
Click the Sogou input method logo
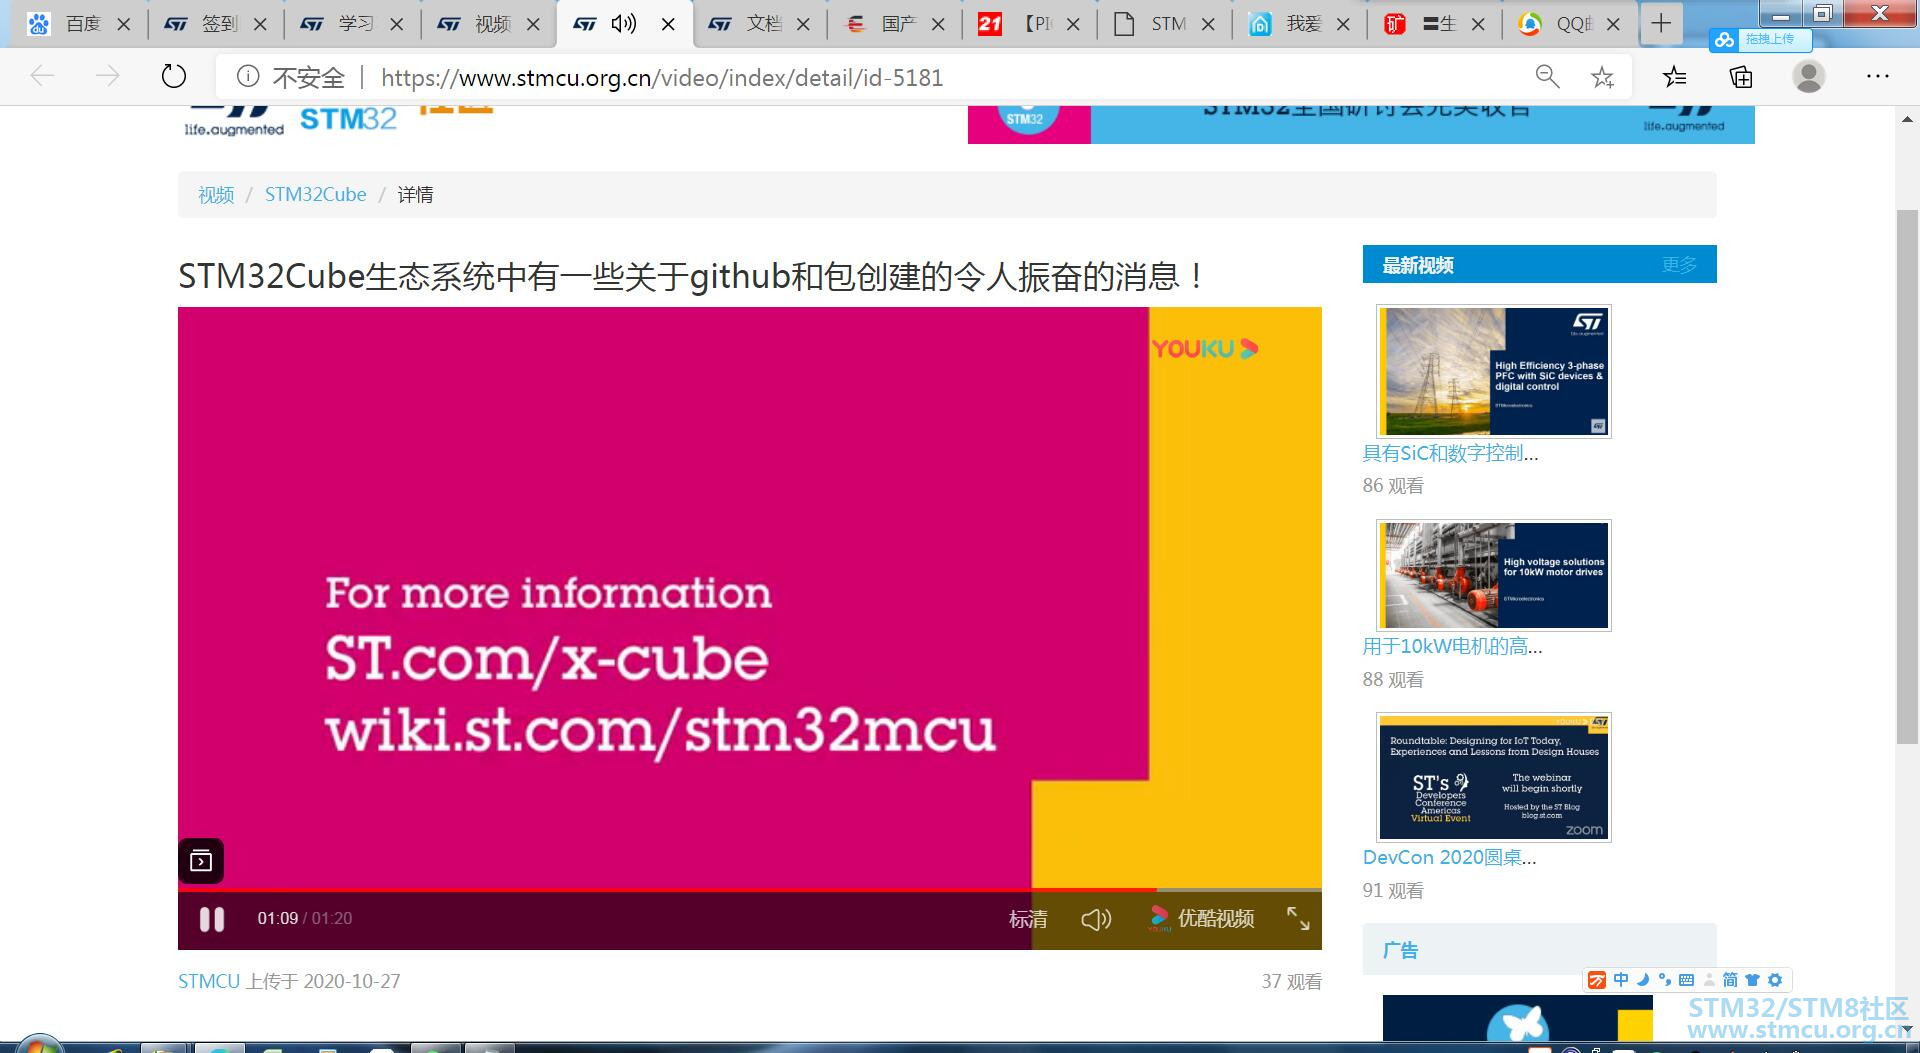coord(1597,980)
